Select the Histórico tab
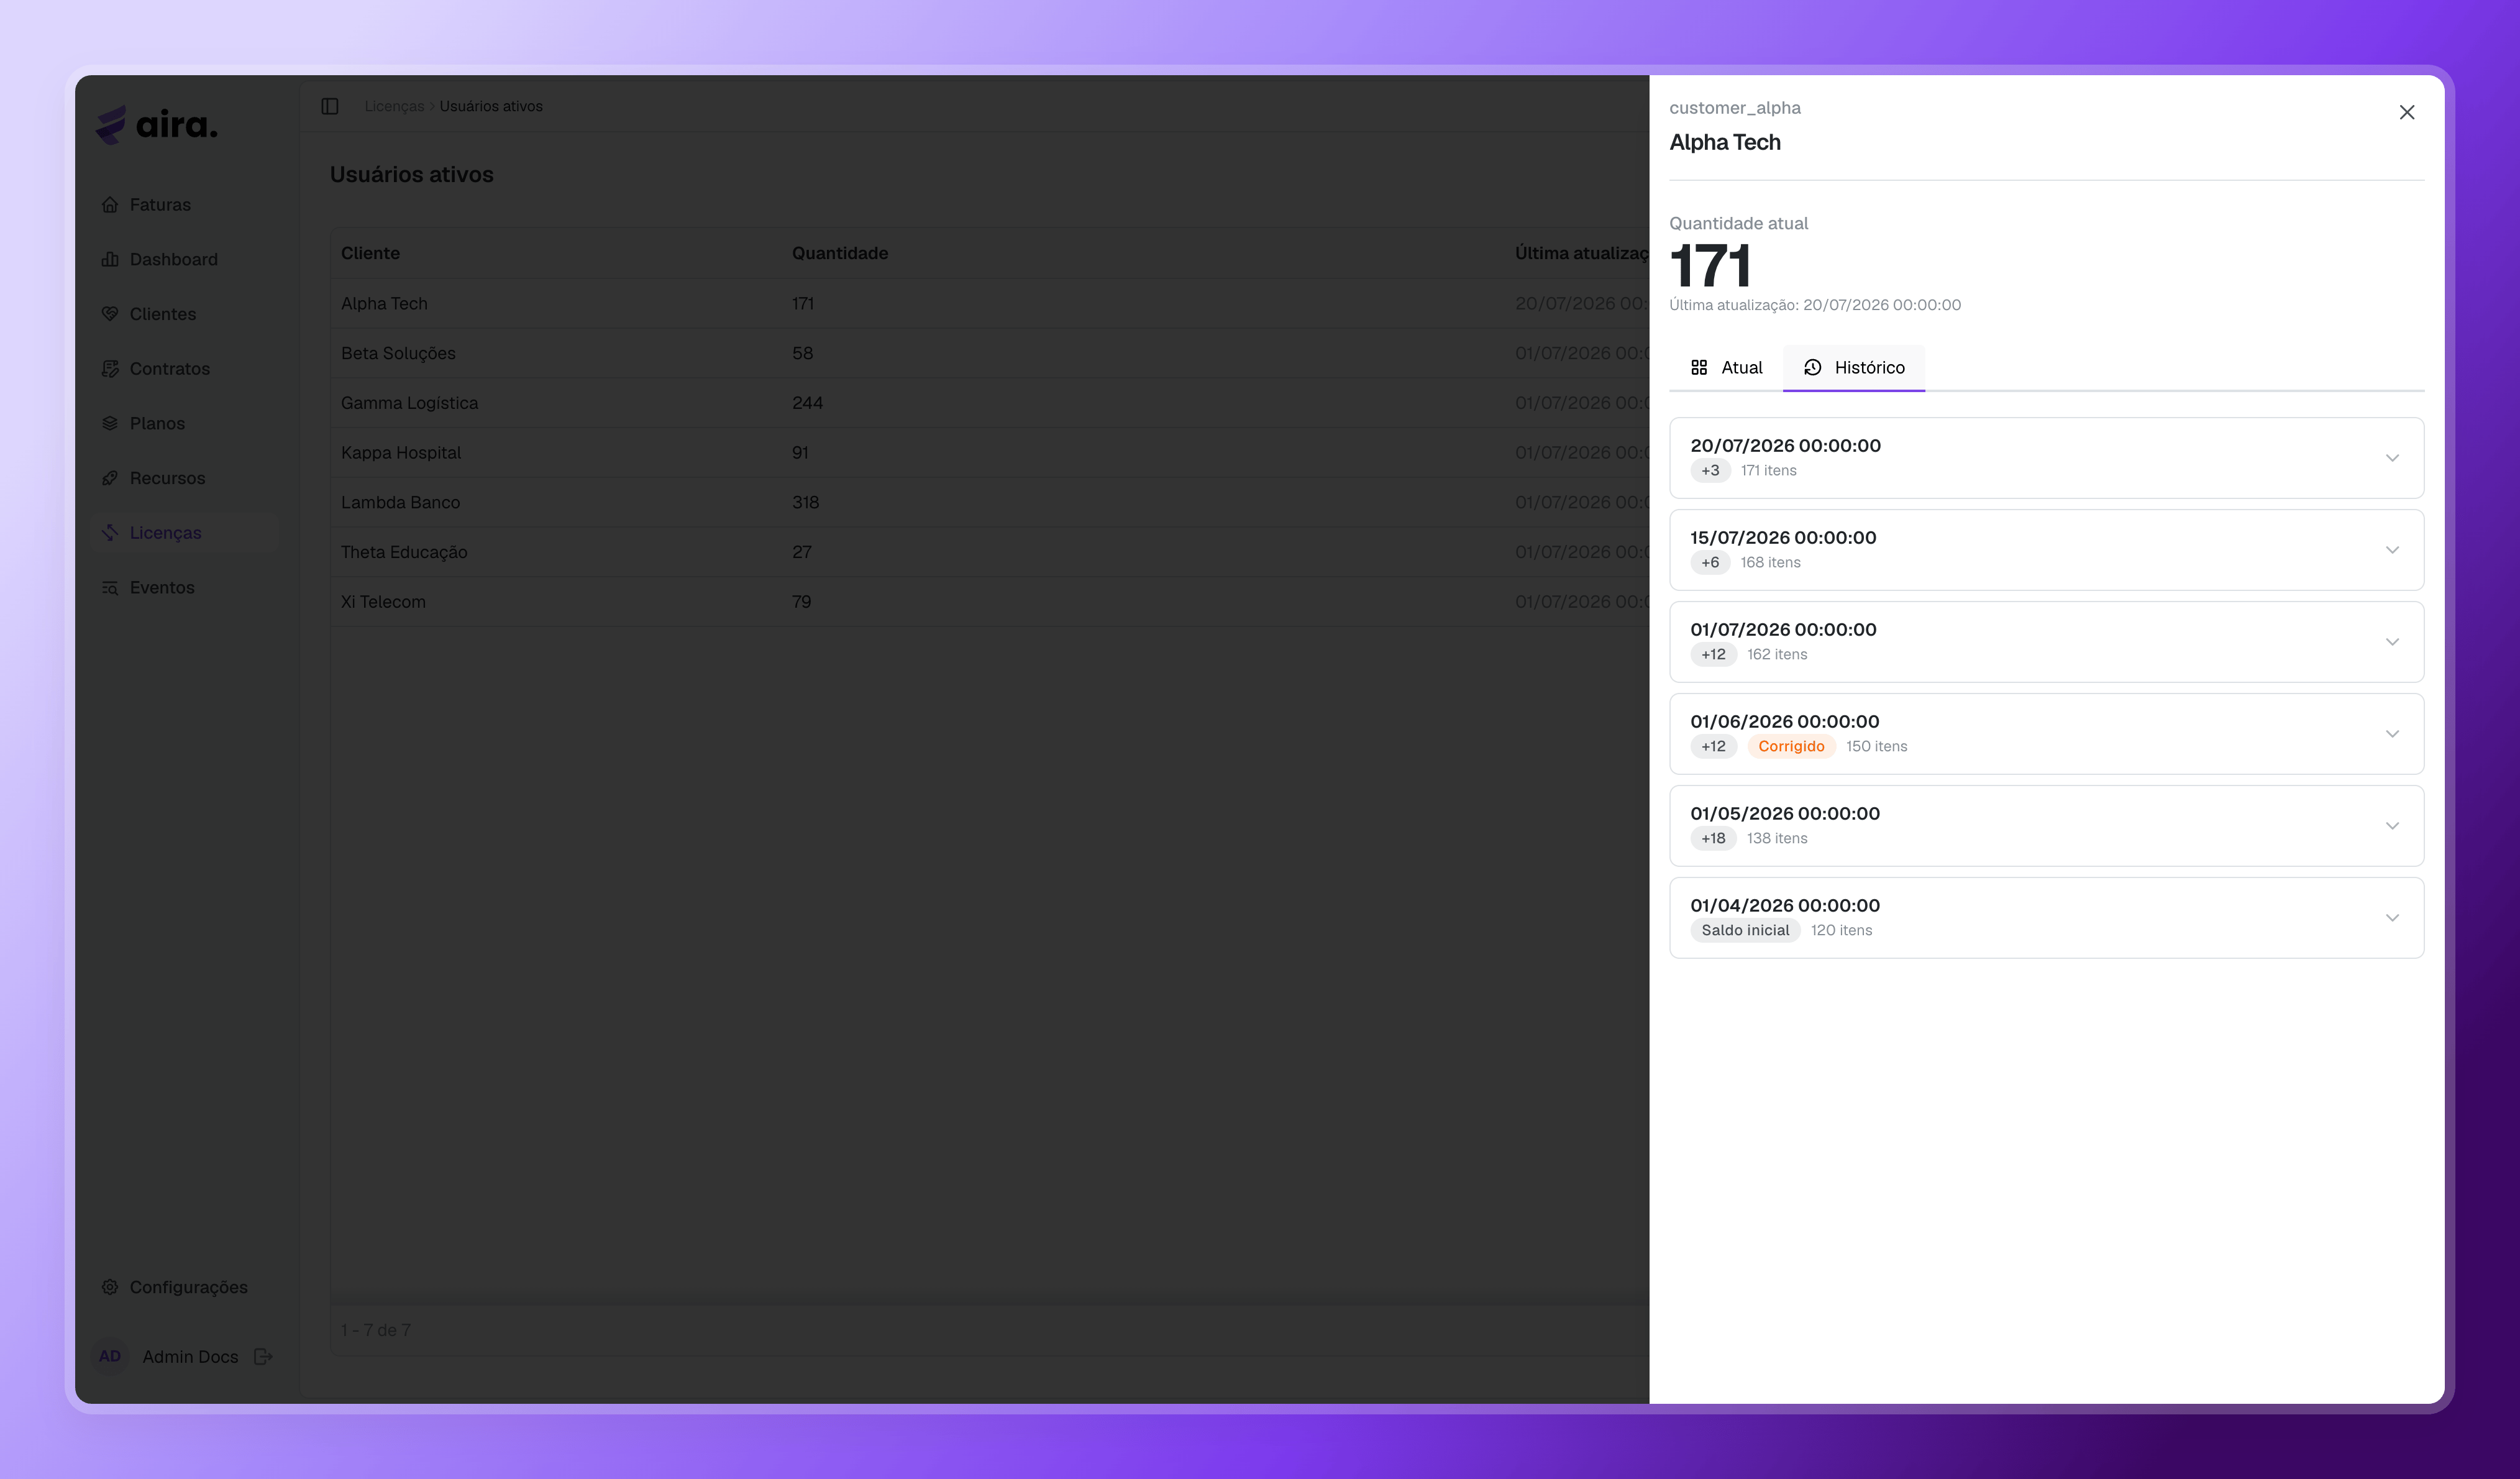This screenshot has height=1479, width=2520. pos(1854,368)
